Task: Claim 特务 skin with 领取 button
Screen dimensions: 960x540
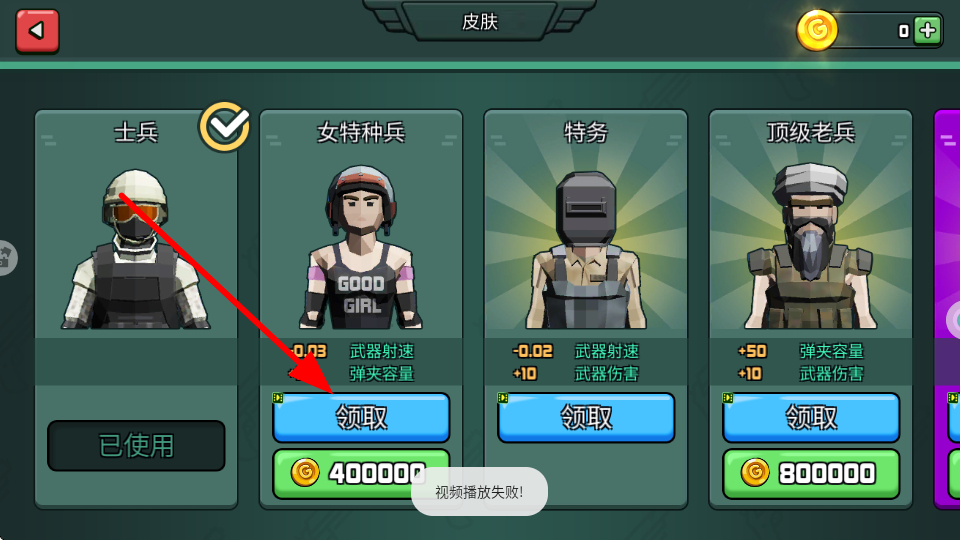Action: 586,418
